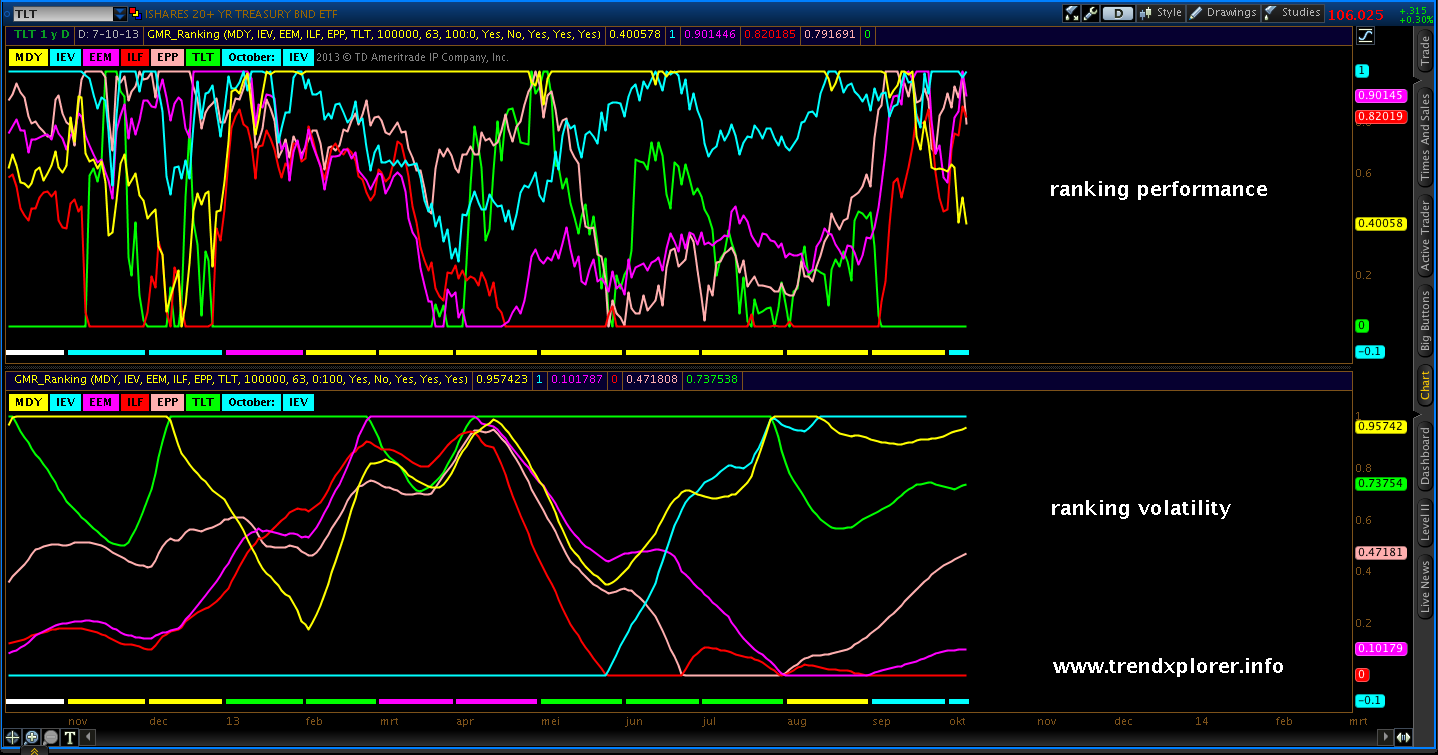Image resolution: width=1438 pixels, height=755 pixels.
Task: Click the green TLT label in upper panel
Action: (x=203, y=57)
